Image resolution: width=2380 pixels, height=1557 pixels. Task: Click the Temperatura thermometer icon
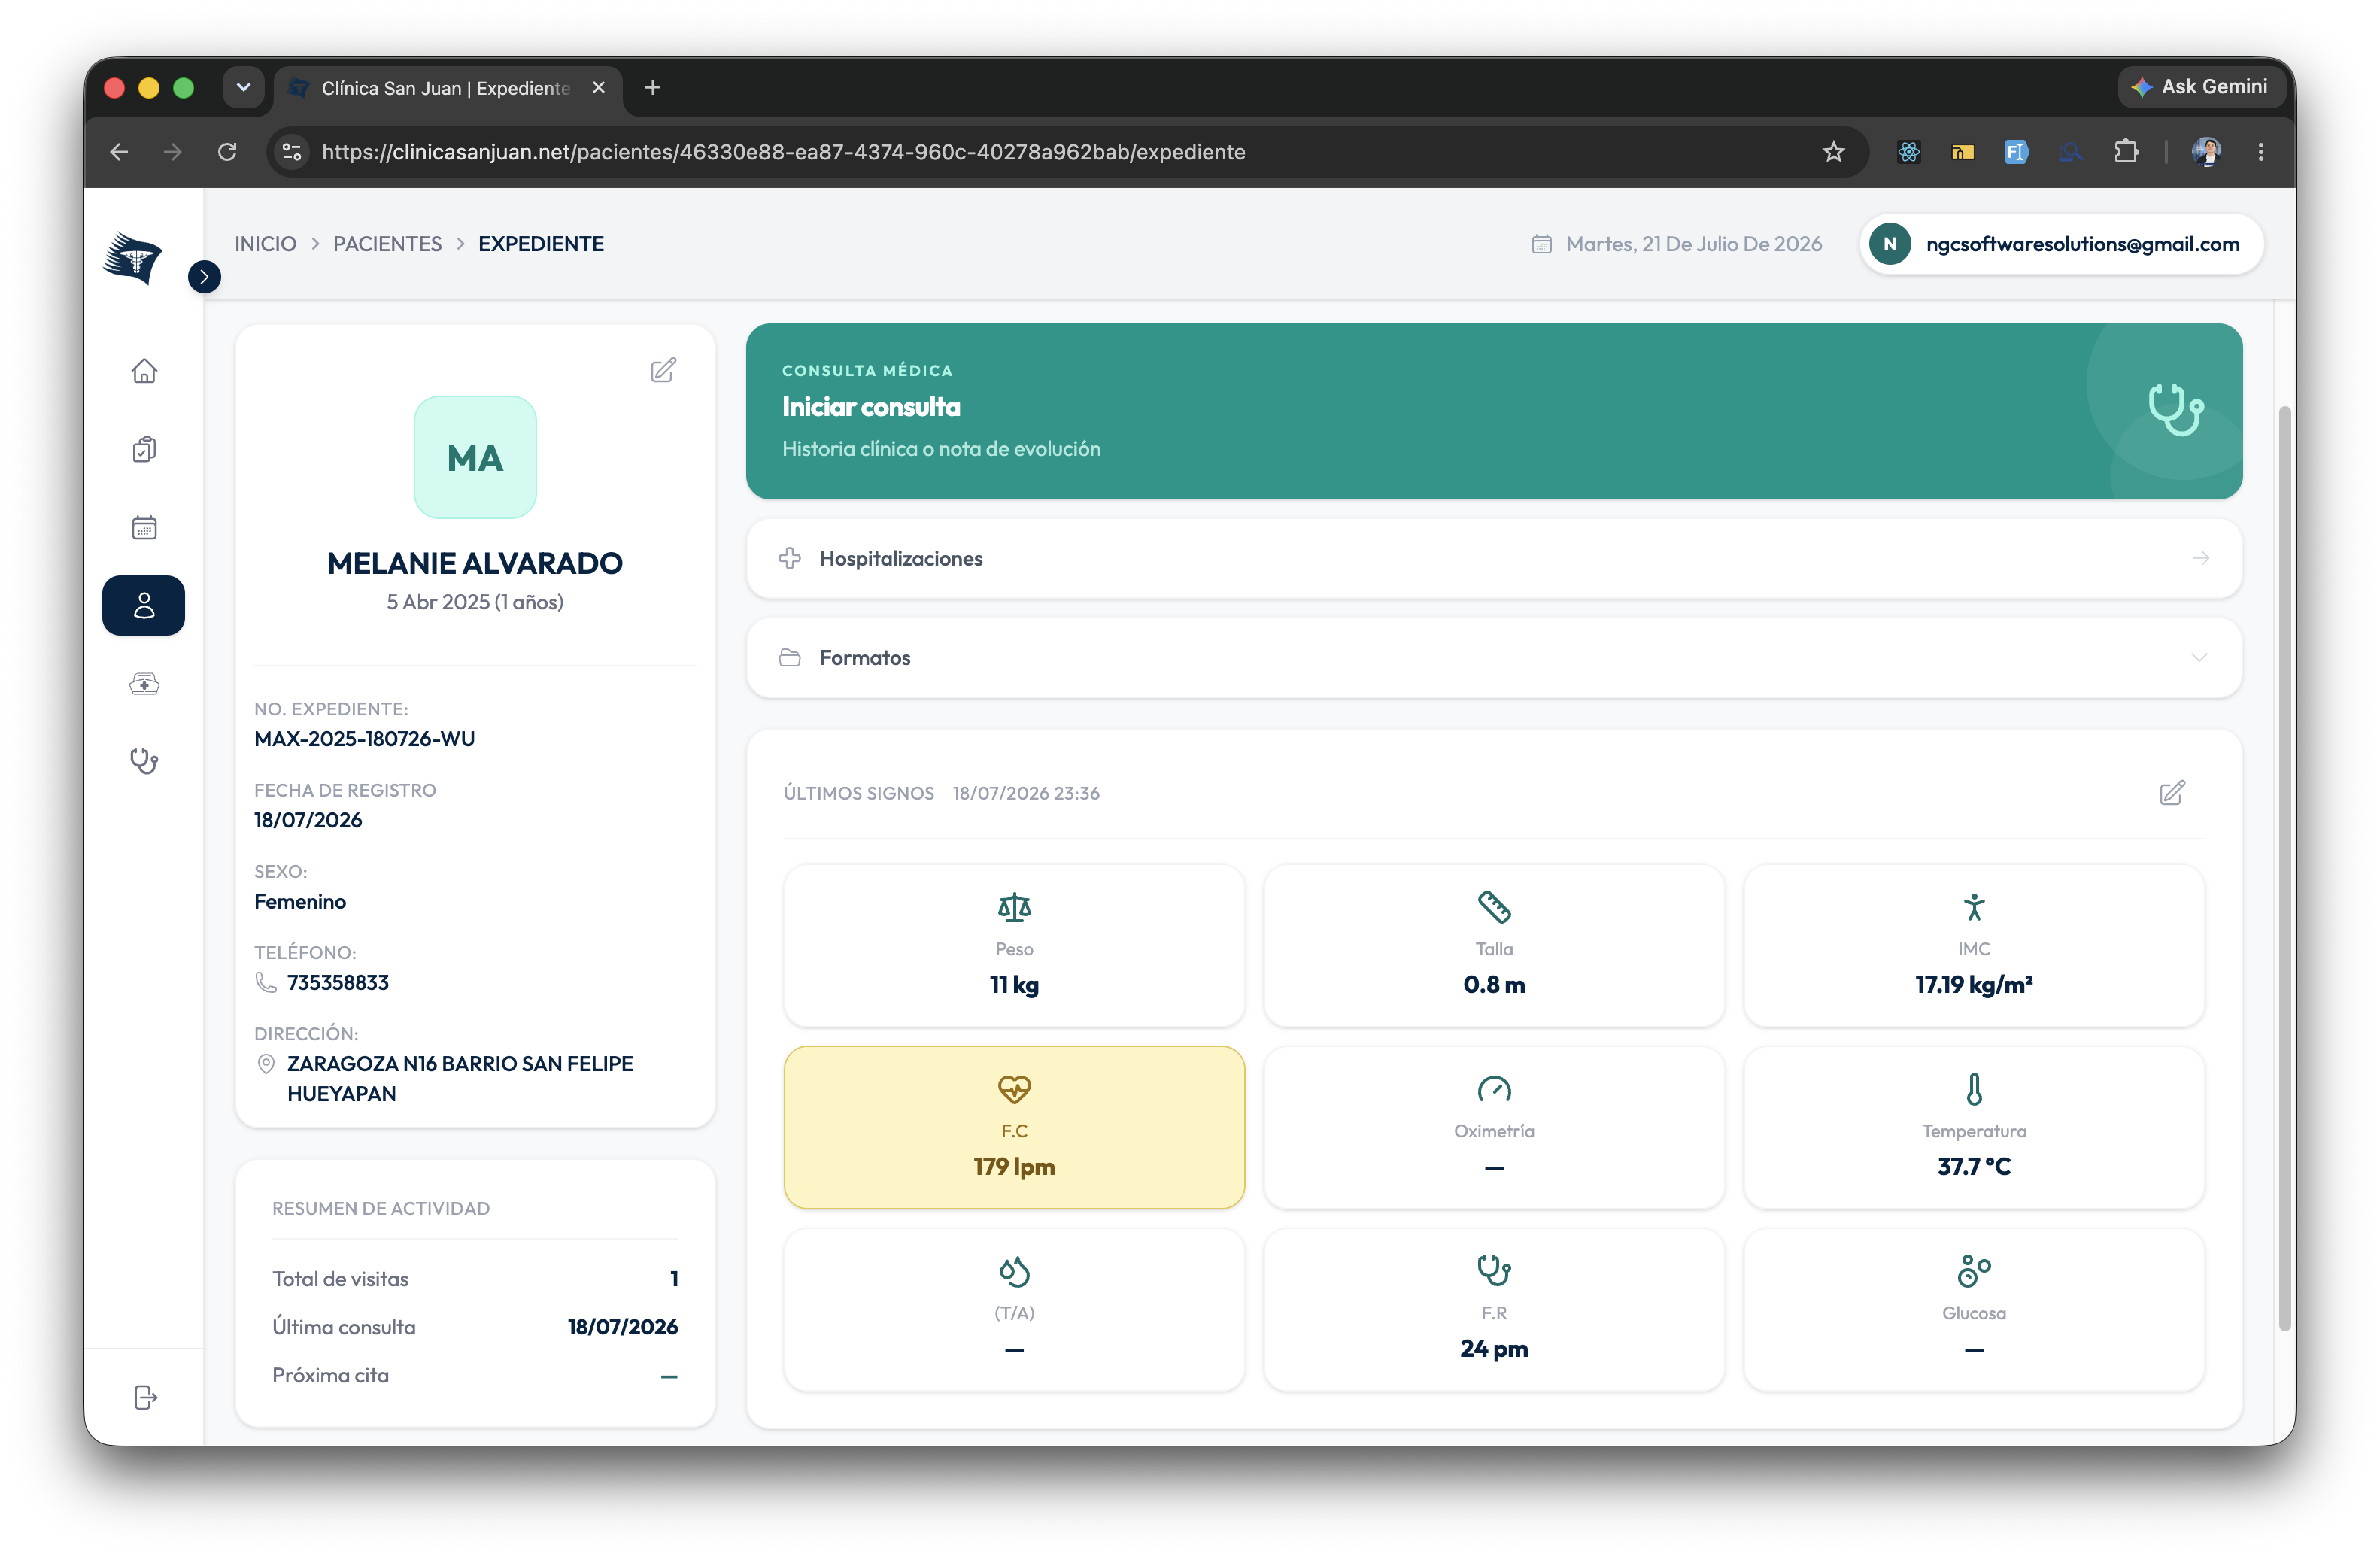coord(1974,1089)
